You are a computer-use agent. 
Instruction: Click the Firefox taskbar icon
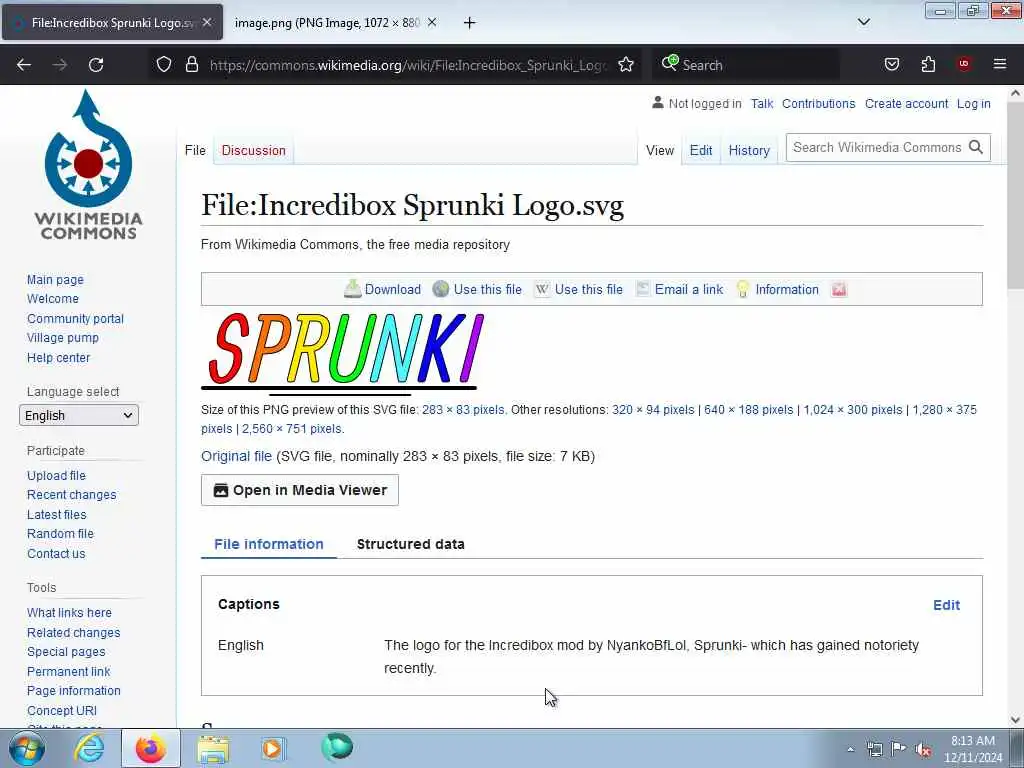coord(151,749)
